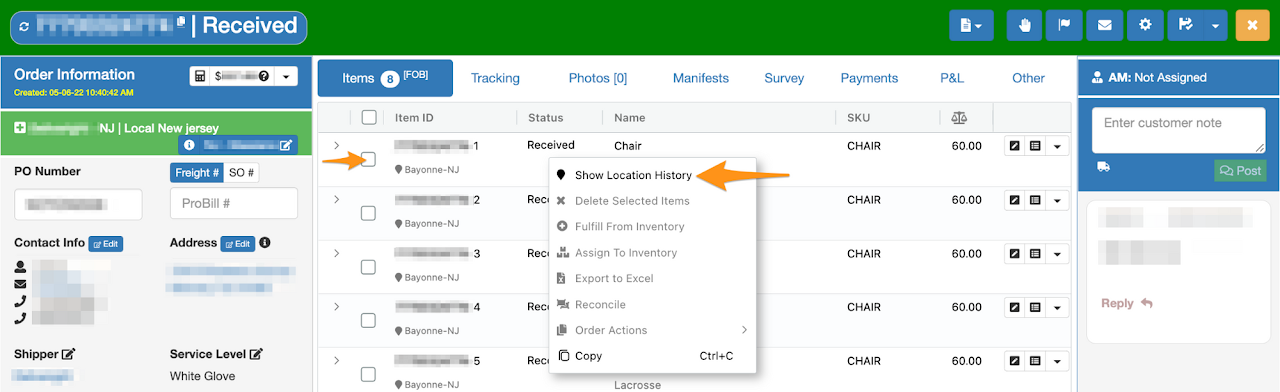The width and height of the screenshot is (1280, 392).
Task: Click the PO Number input field
Action: pos(78,204)
